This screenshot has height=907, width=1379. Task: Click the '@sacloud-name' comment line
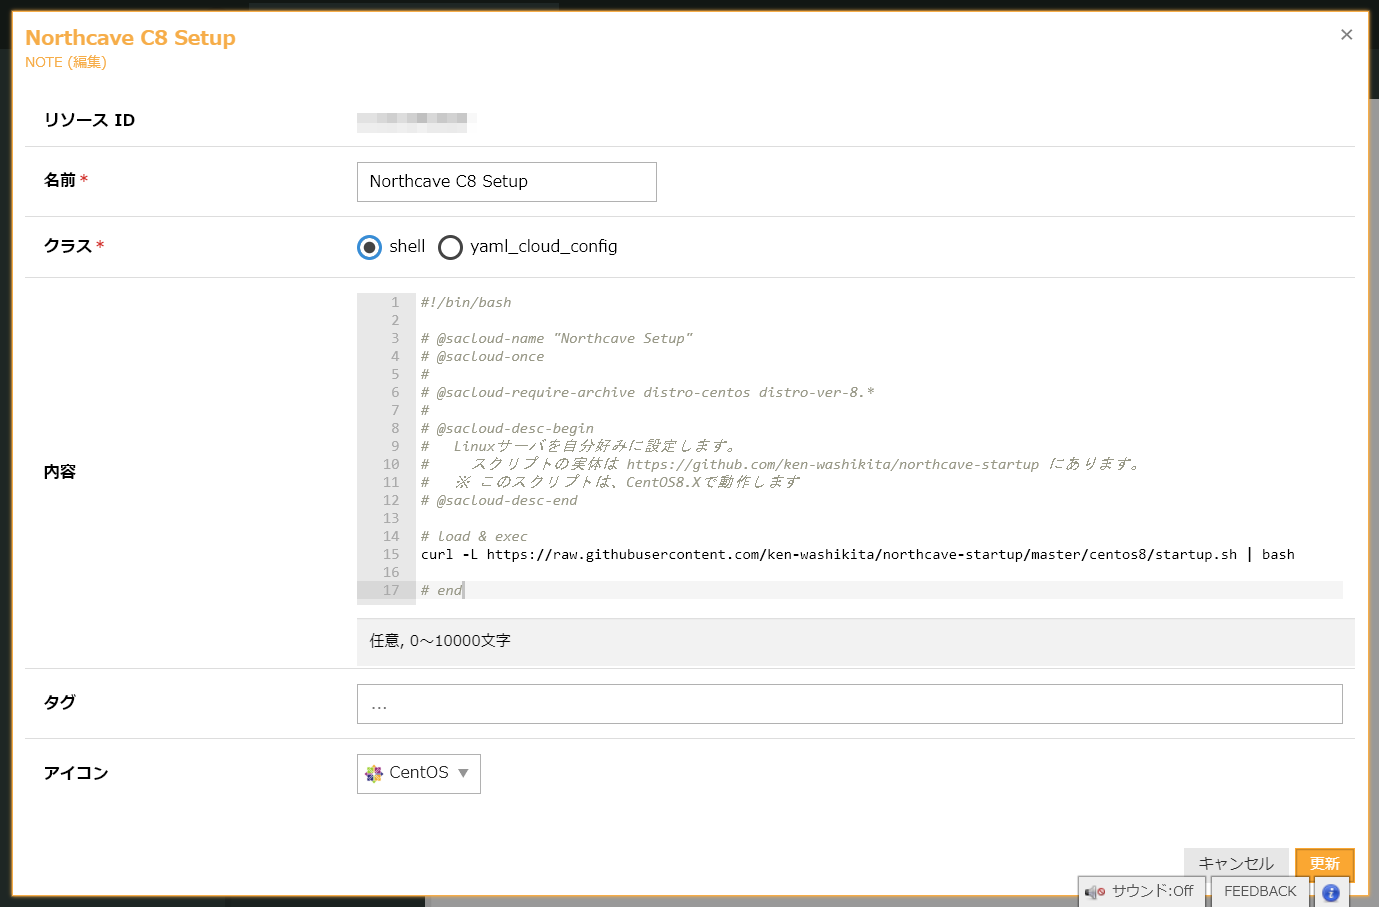(x=557, y=338)
